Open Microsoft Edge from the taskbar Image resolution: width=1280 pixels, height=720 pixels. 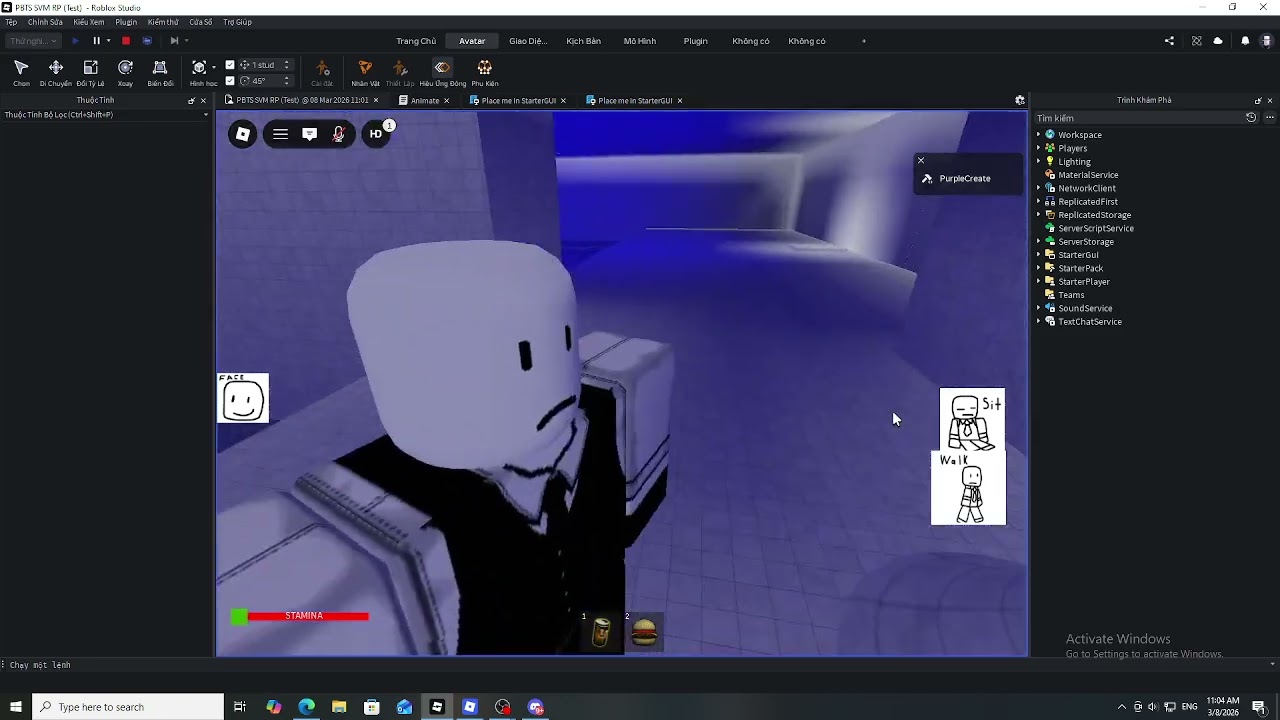click(x=306, y=707)
